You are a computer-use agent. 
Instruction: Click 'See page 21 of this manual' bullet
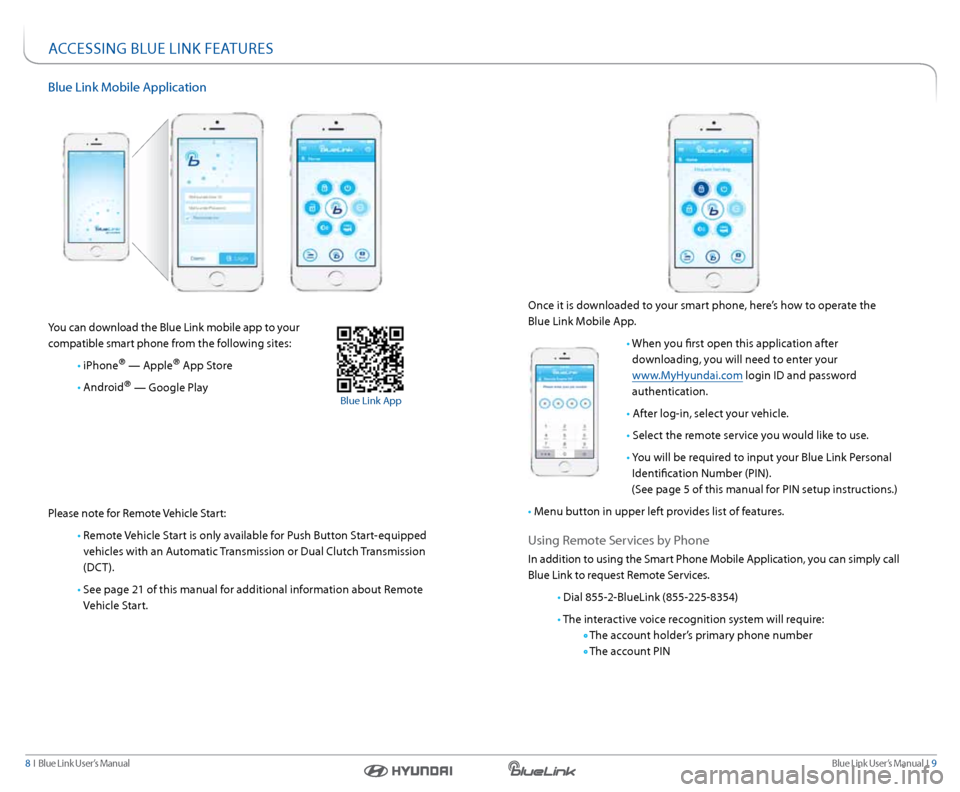pos(253,597)
